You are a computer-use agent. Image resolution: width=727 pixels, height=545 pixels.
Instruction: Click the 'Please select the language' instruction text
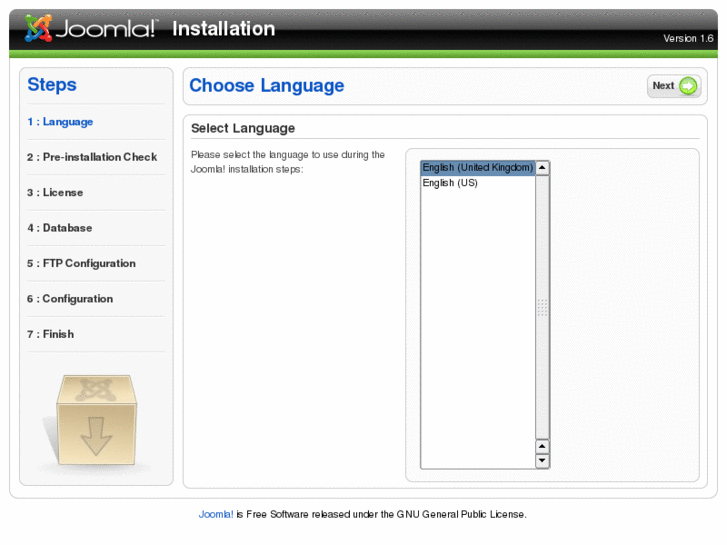point(287,162)
